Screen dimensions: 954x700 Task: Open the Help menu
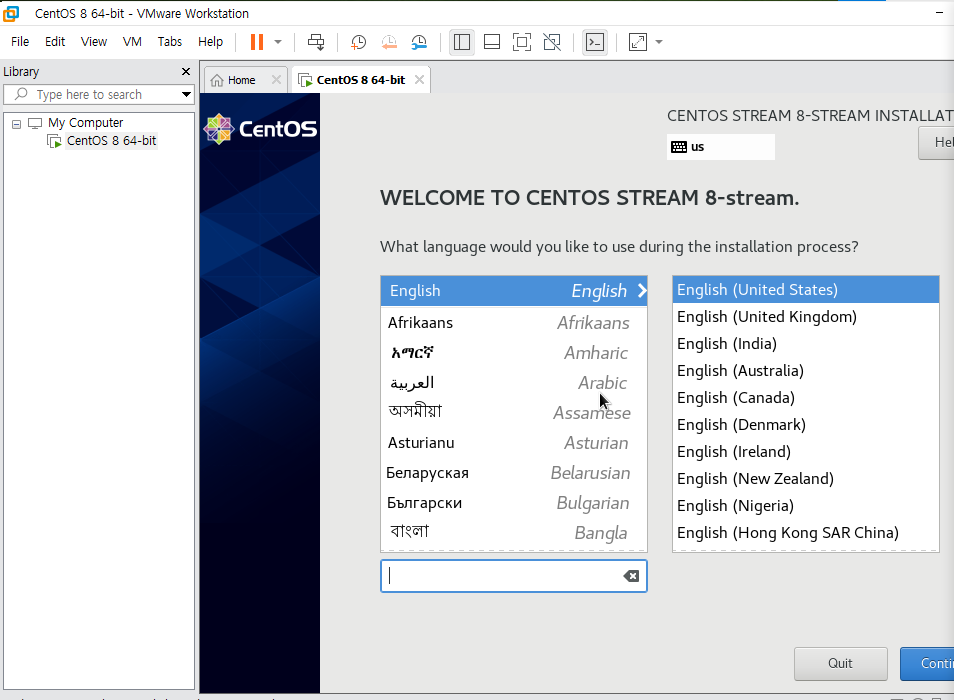pos(211,41)
